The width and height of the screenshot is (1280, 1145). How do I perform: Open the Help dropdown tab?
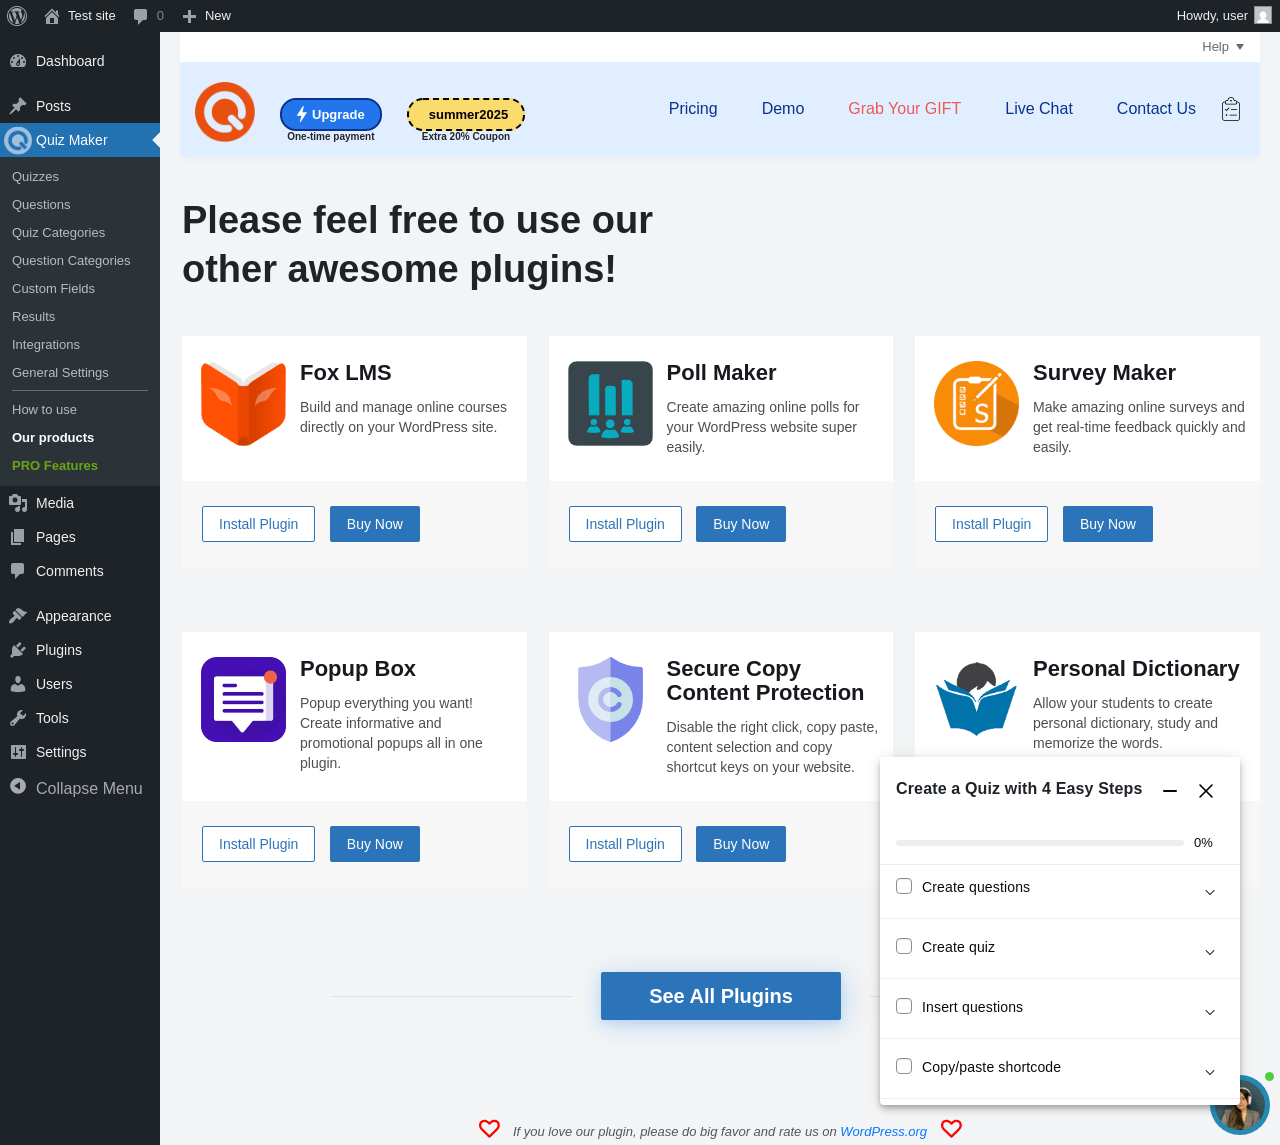coord(1224,47)
